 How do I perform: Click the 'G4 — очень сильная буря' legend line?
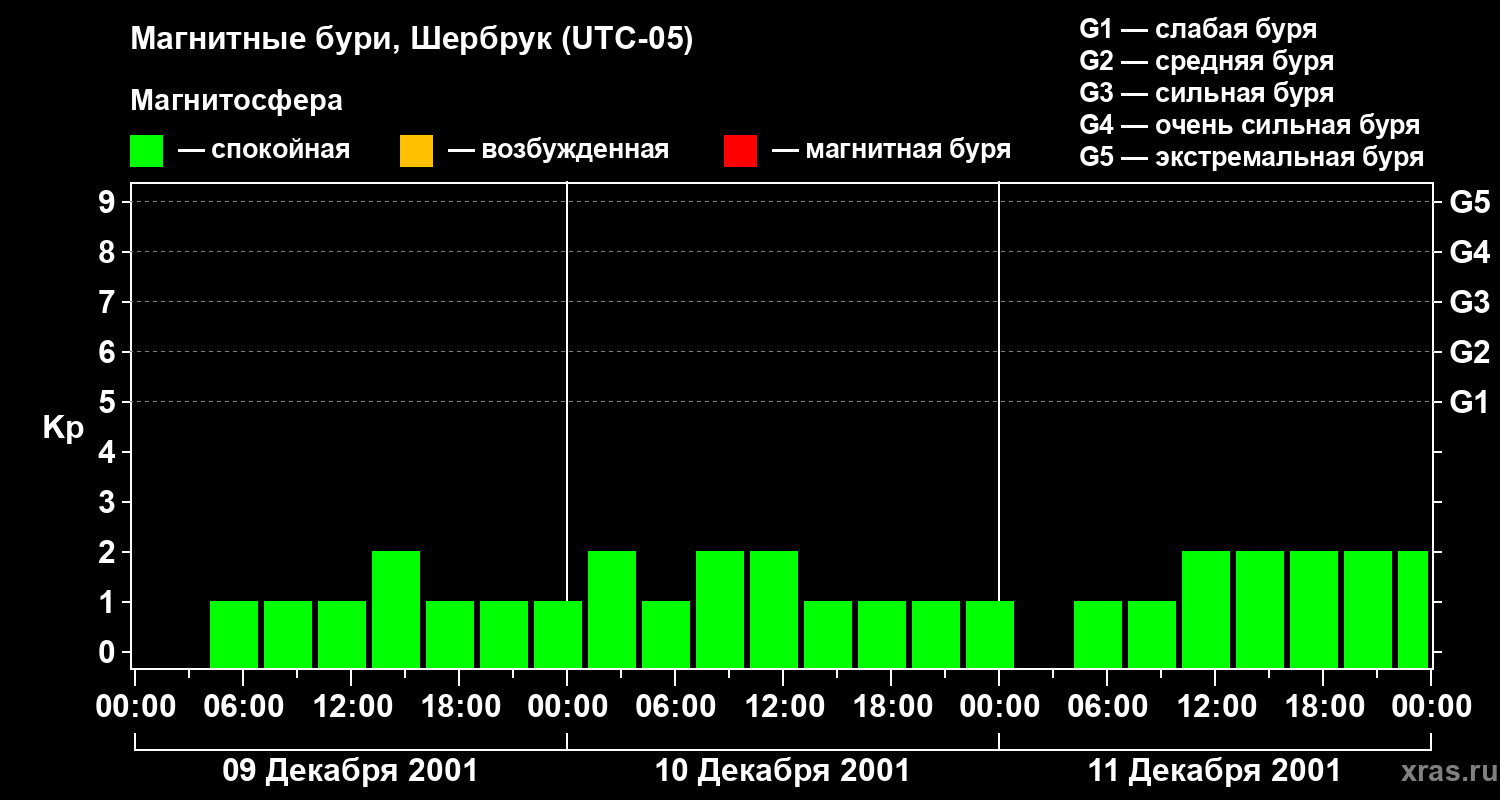[x=1250, y=125]
